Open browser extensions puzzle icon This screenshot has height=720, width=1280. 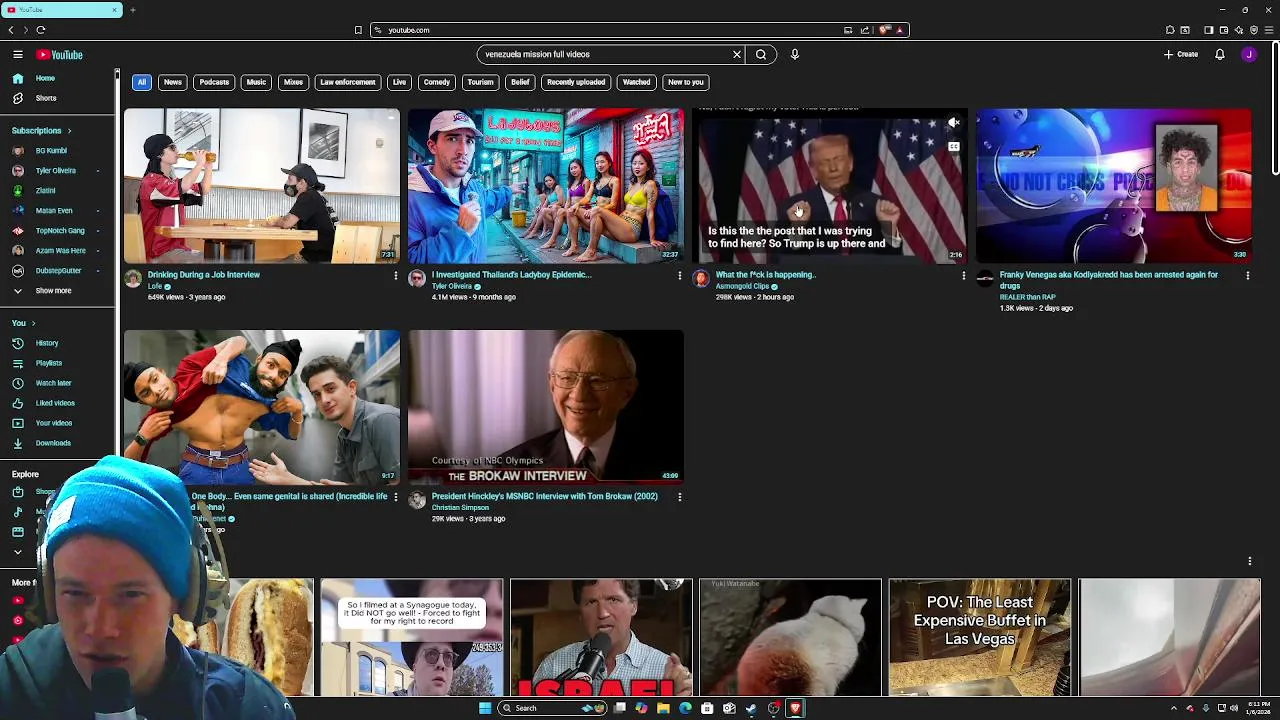pyautogui.click(x=1170, y=30)
